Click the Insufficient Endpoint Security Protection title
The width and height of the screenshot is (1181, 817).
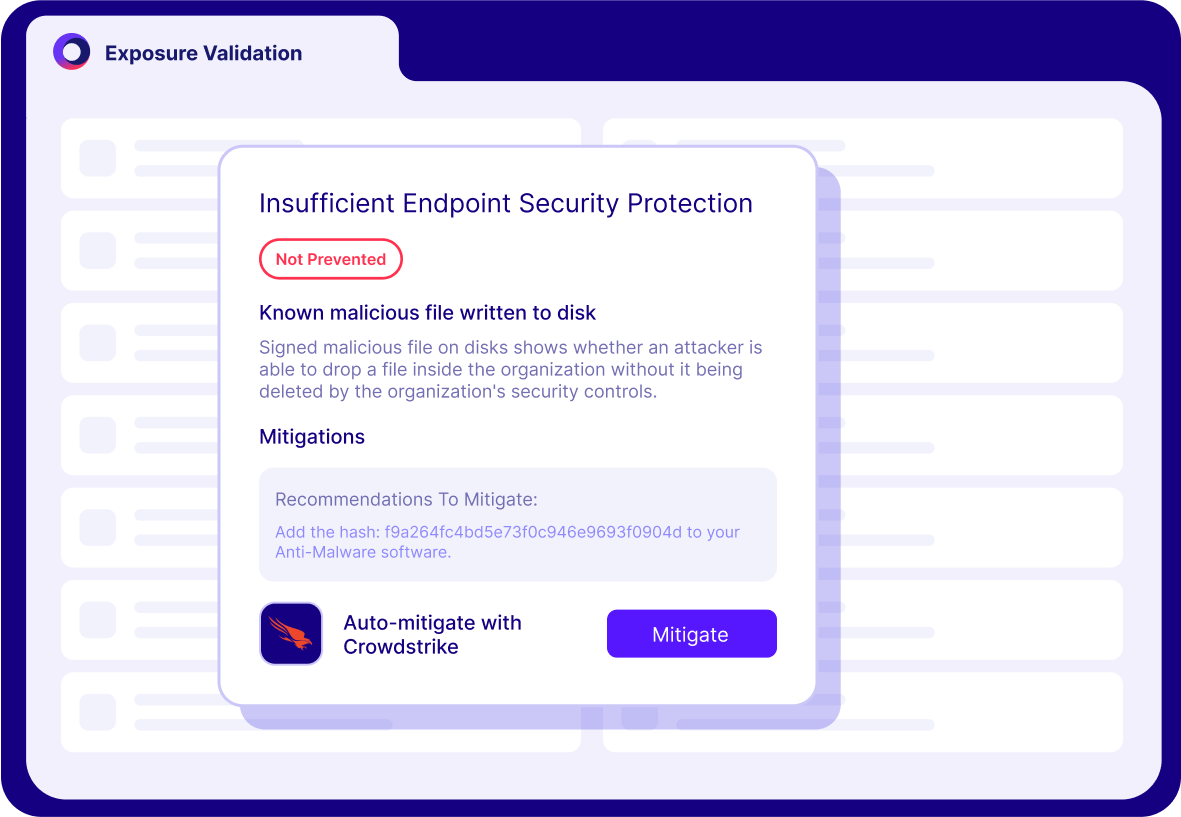pyautogui.click(x=505, y=203)
